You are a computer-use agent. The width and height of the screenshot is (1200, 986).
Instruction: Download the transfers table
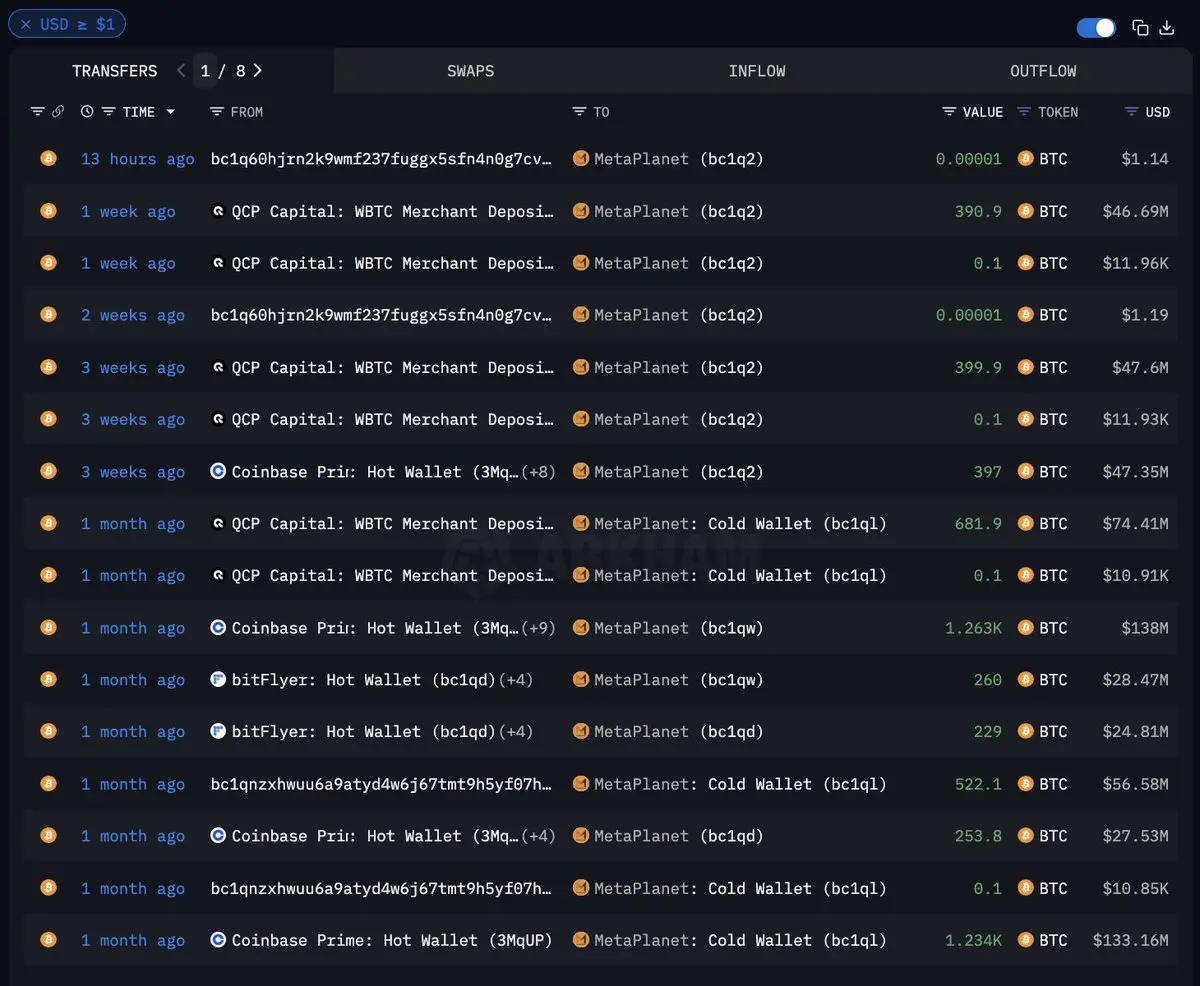pos(1166,28)
